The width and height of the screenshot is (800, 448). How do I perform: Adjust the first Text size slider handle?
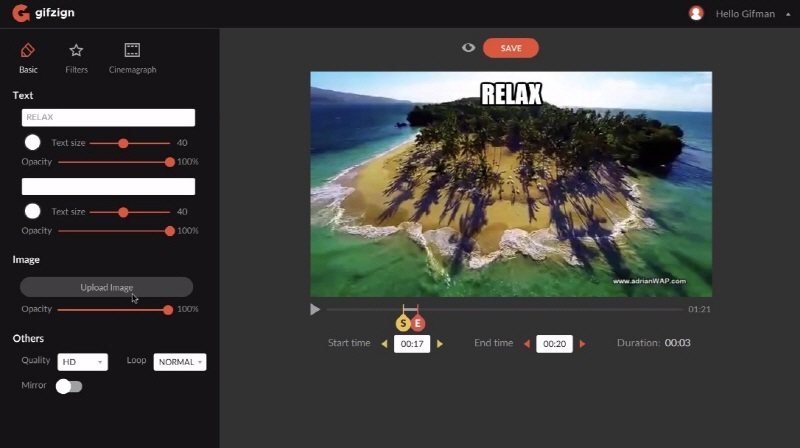[x=123, y=143]
